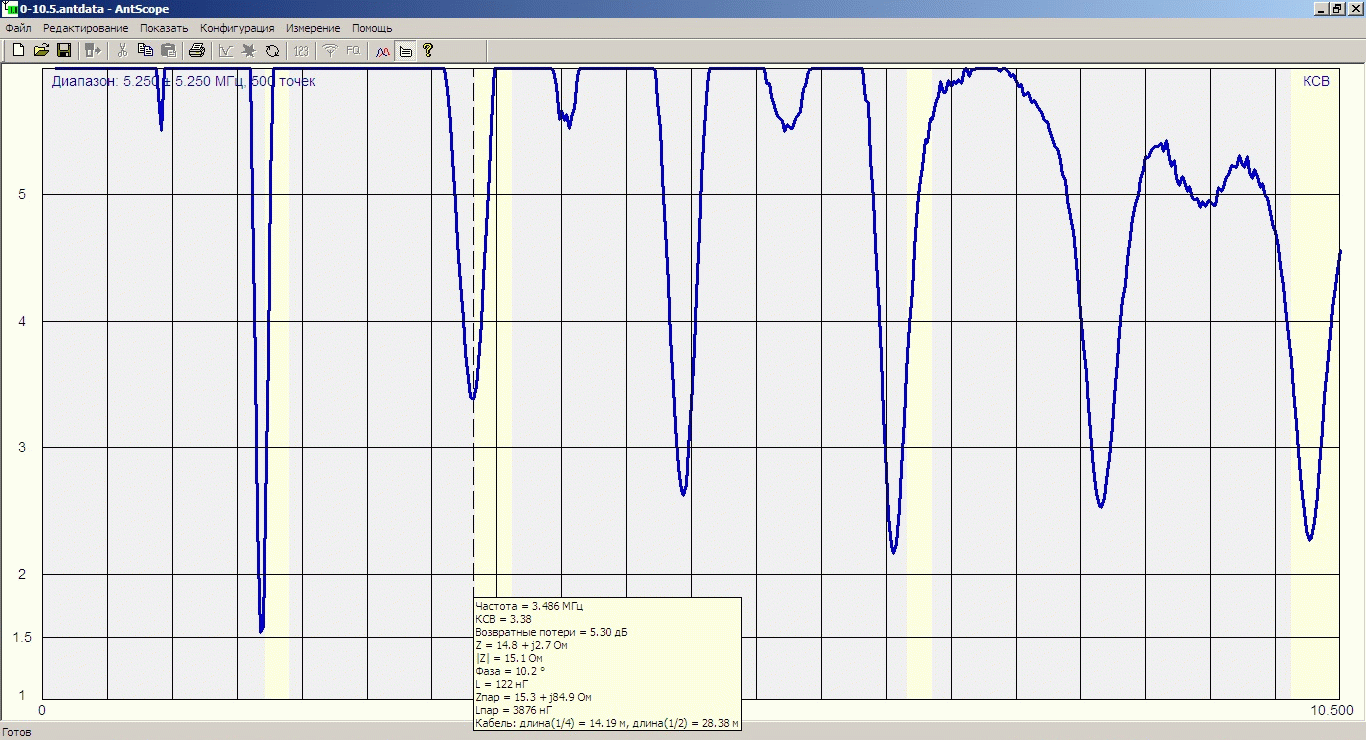
Task: Save data with the floppy disk icon
Action: point(63,50)
